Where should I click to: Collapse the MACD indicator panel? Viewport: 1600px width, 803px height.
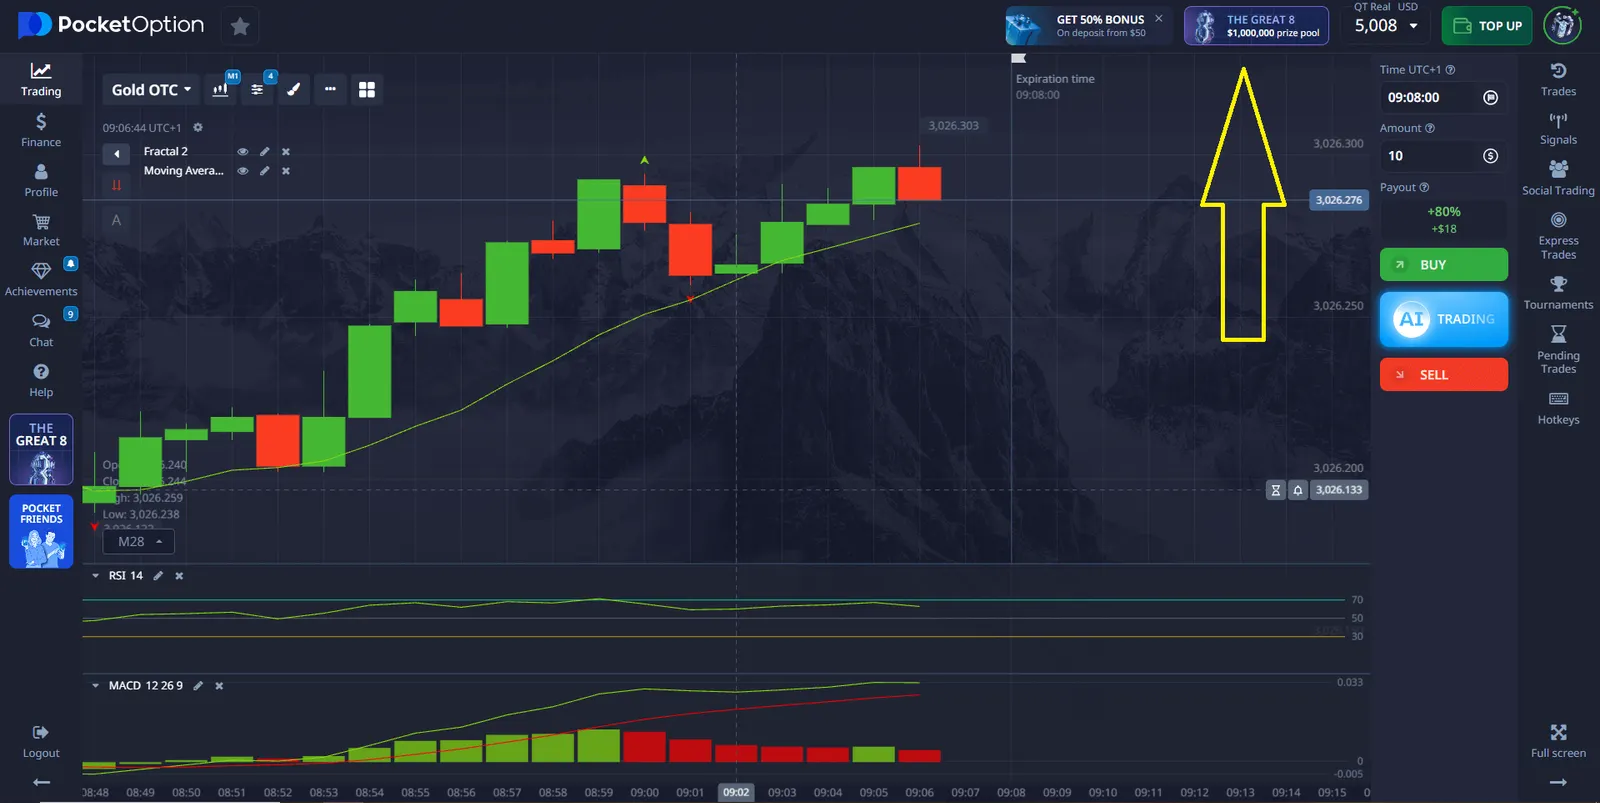(x=96, y=686)
